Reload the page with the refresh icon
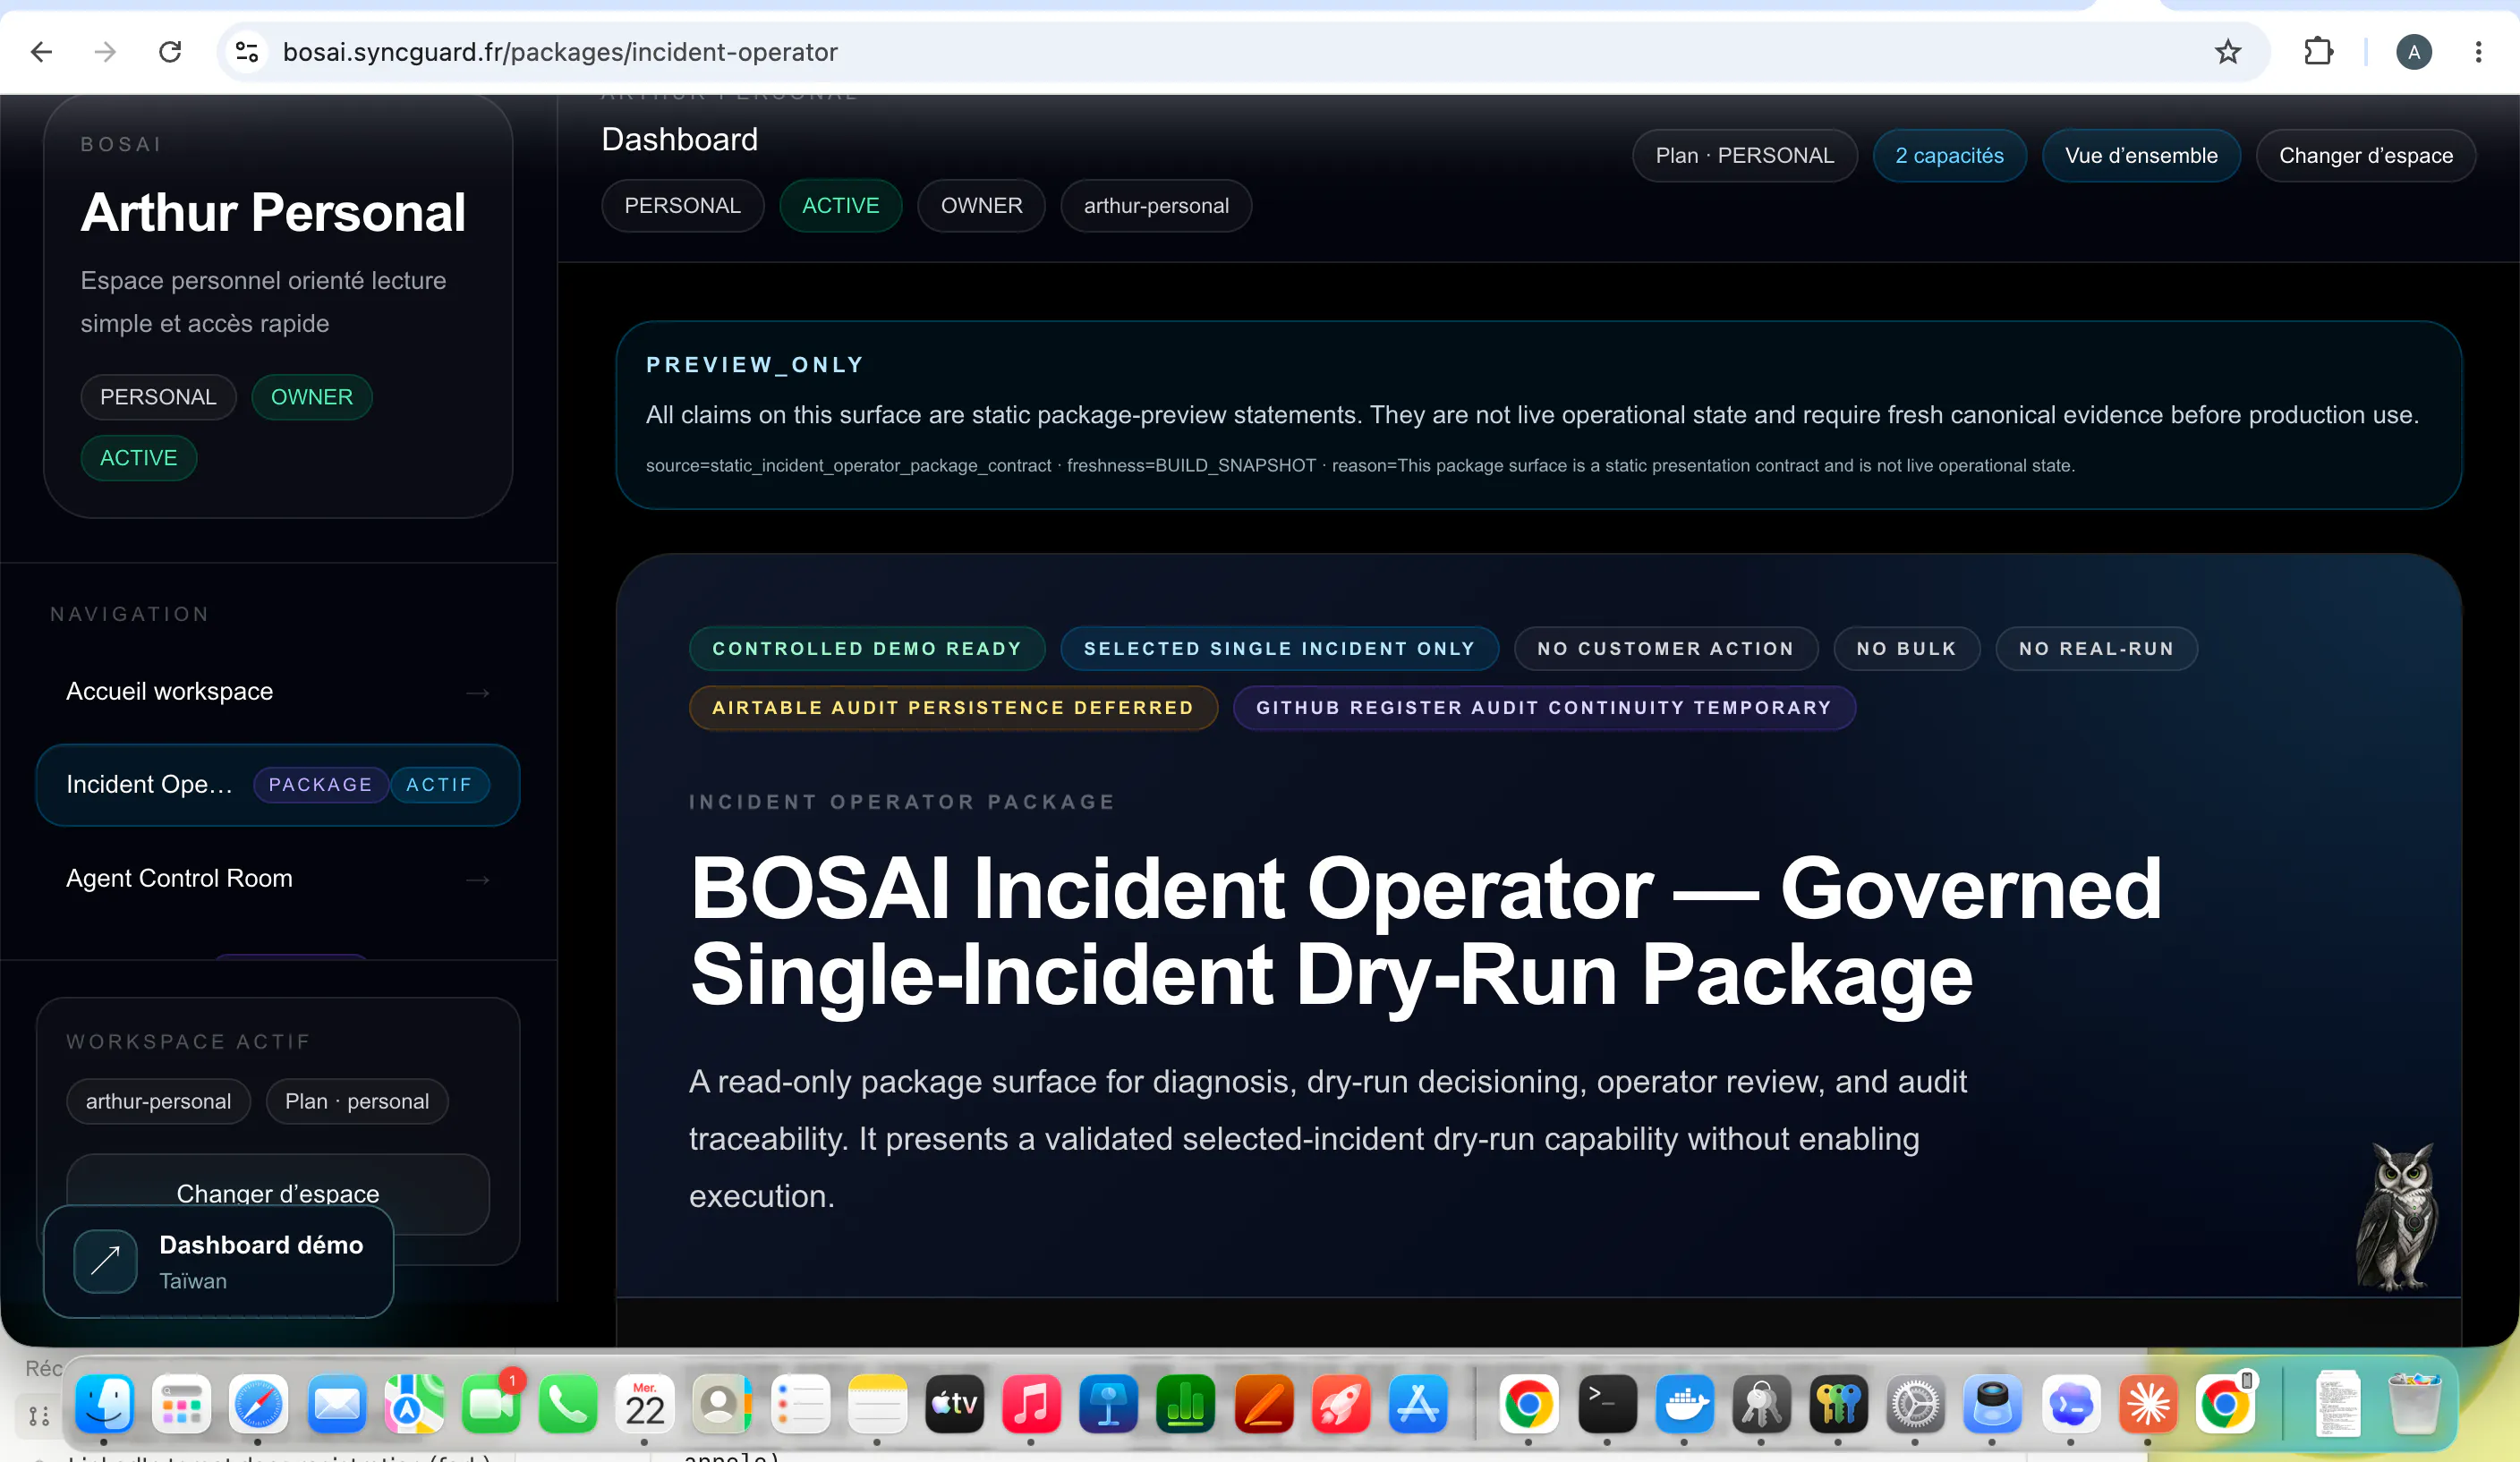 170,52
